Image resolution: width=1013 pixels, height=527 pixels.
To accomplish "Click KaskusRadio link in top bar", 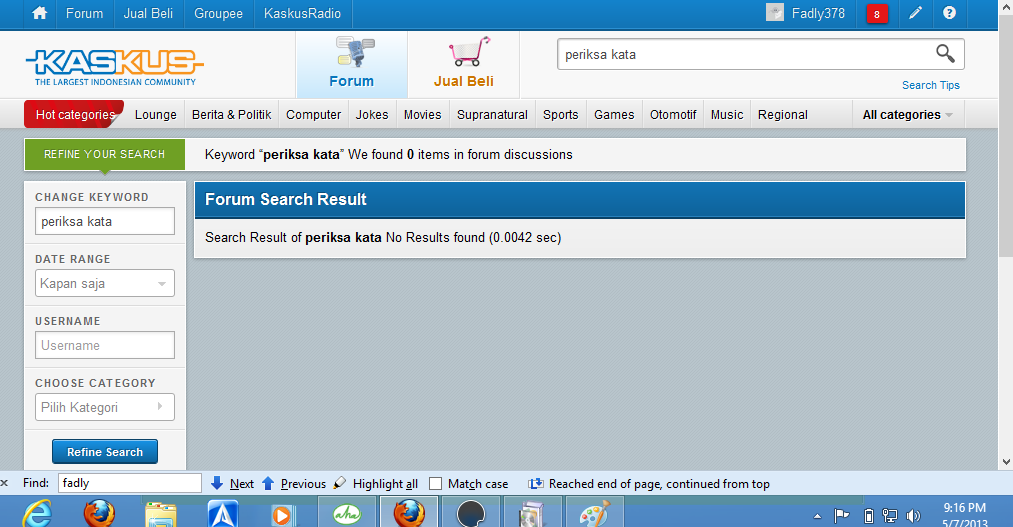I will (x=302, y=13).
